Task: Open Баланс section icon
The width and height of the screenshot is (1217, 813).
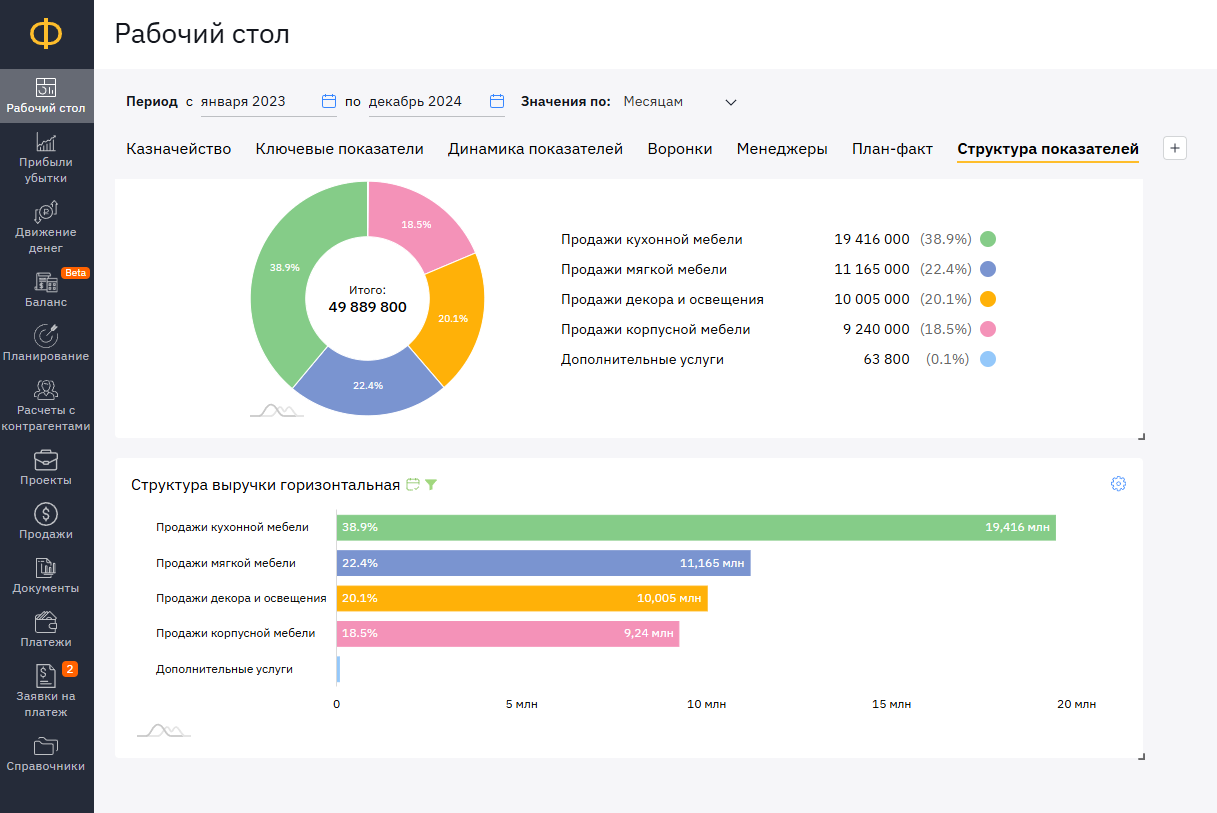Action: pos(46,282)
